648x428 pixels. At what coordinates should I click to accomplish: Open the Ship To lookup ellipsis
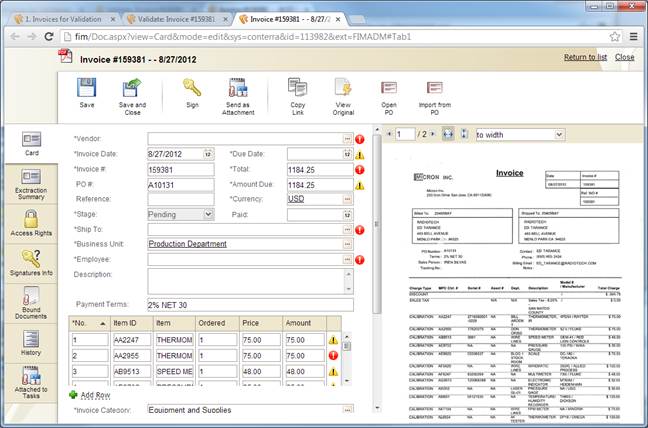click(348, 230)
